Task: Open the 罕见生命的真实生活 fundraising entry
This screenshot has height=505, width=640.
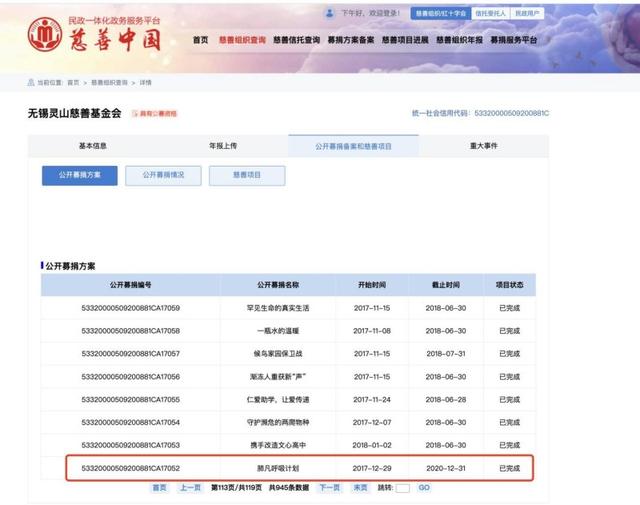Action: pos(278,308)
